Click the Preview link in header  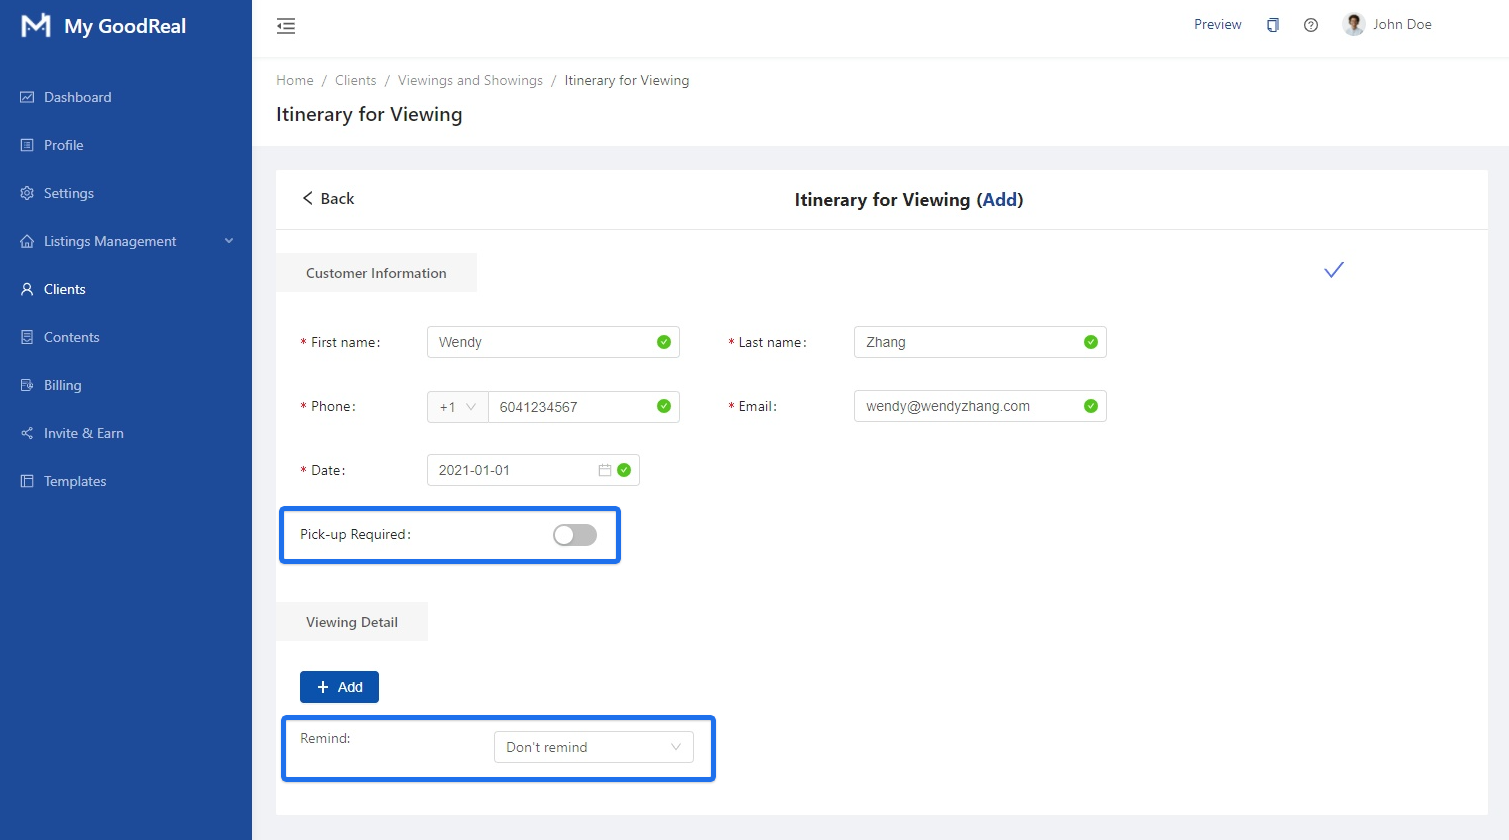point(1217,25)
